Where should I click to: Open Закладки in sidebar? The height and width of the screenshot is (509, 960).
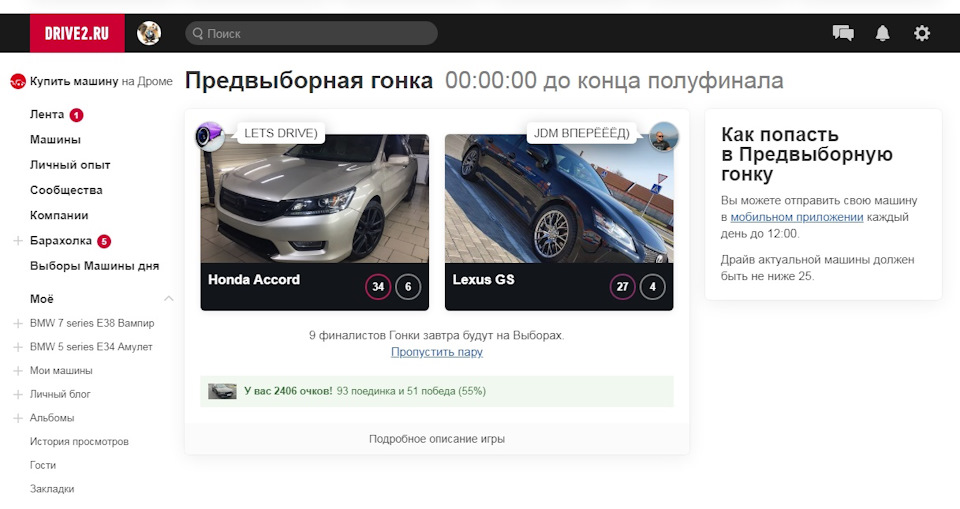(x=52, y=489)
